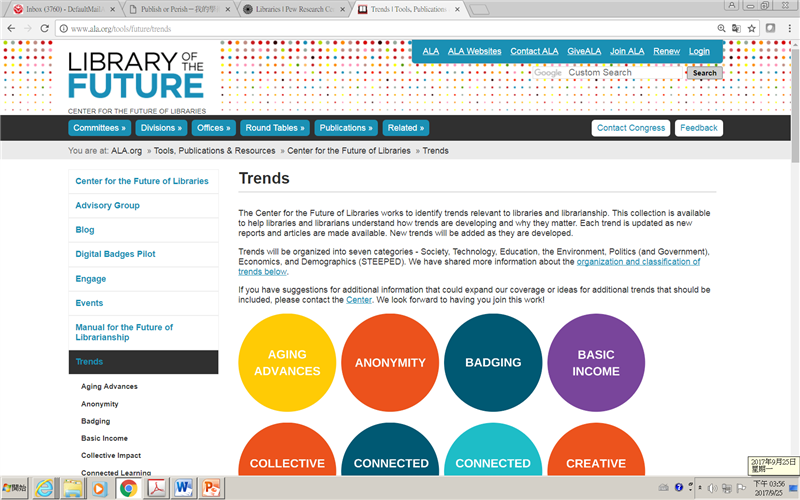Screen dimensions: 800x500
Task: Expand the Divisions dropdown menu
Action: [x=162, y=128]
